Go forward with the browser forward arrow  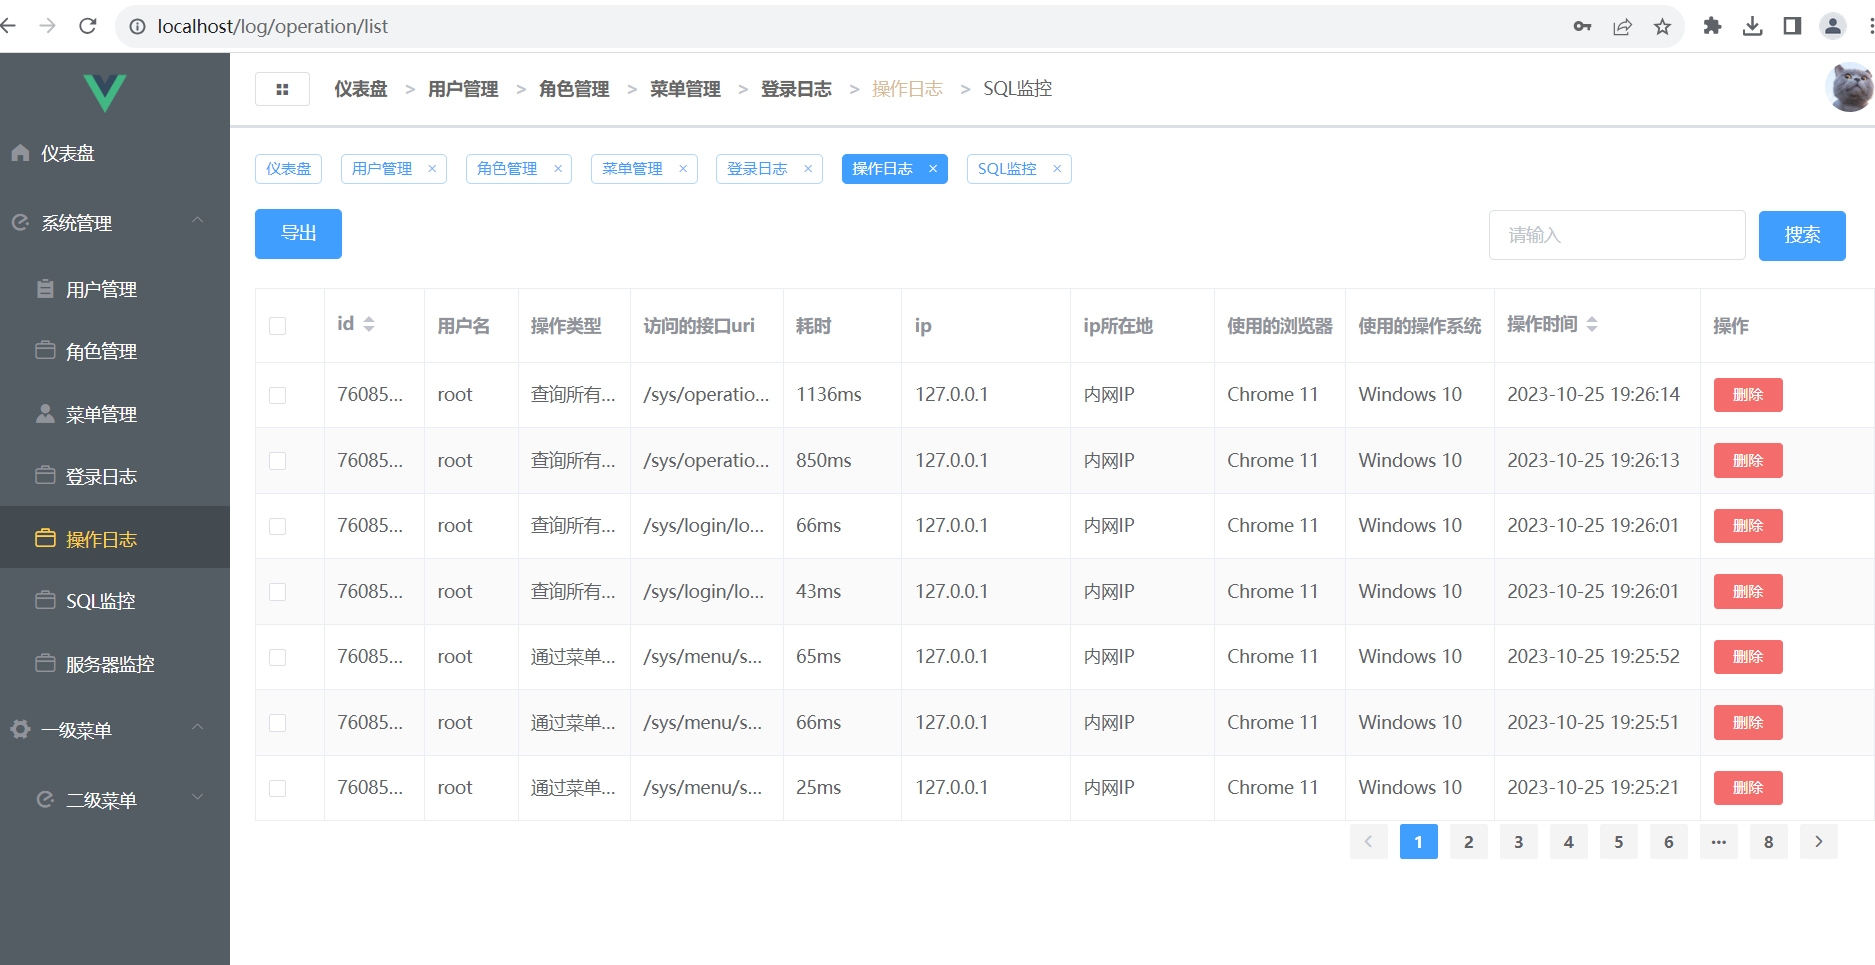[47, 26]
